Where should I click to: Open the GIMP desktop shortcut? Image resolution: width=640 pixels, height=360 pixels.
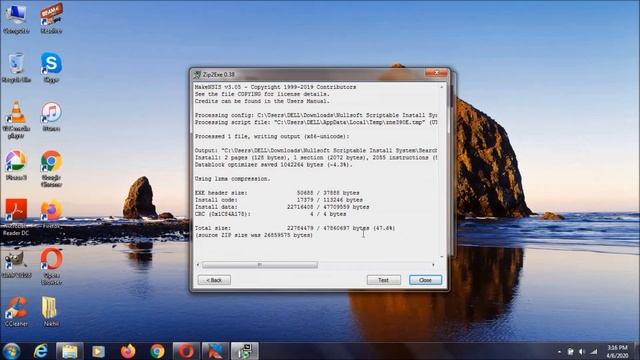(16, 263)
